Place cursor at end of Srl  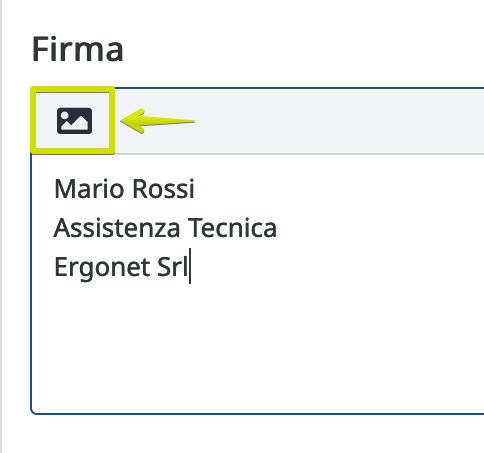click(189, 267)
